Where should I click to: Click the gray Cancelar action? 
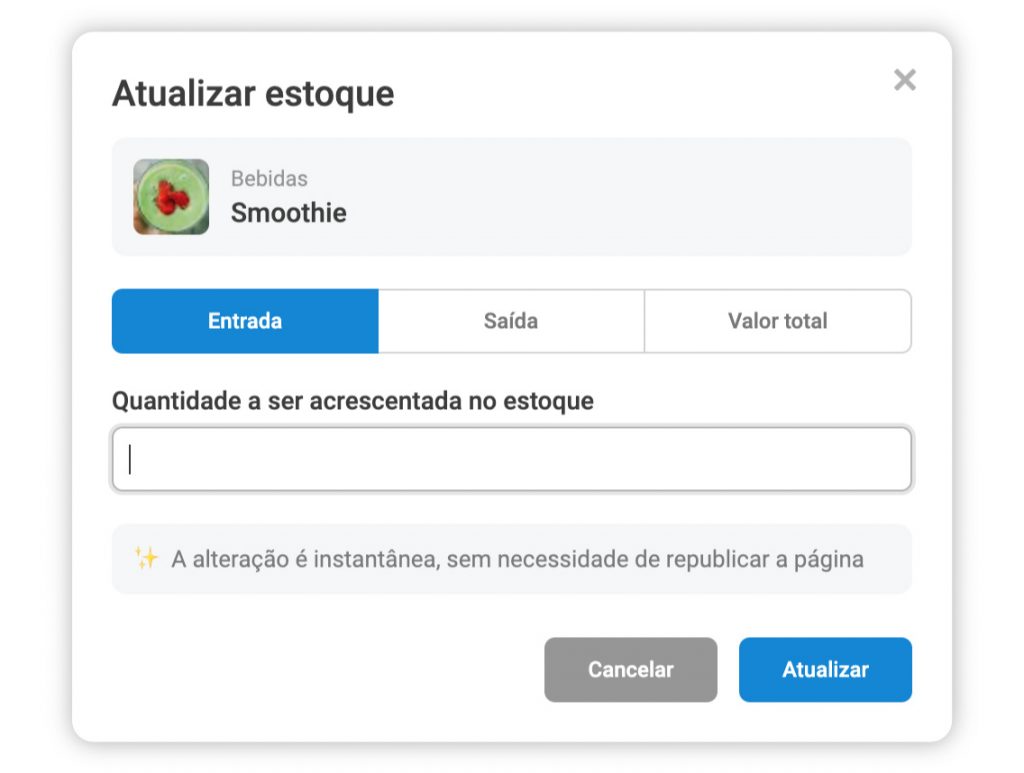630,670
